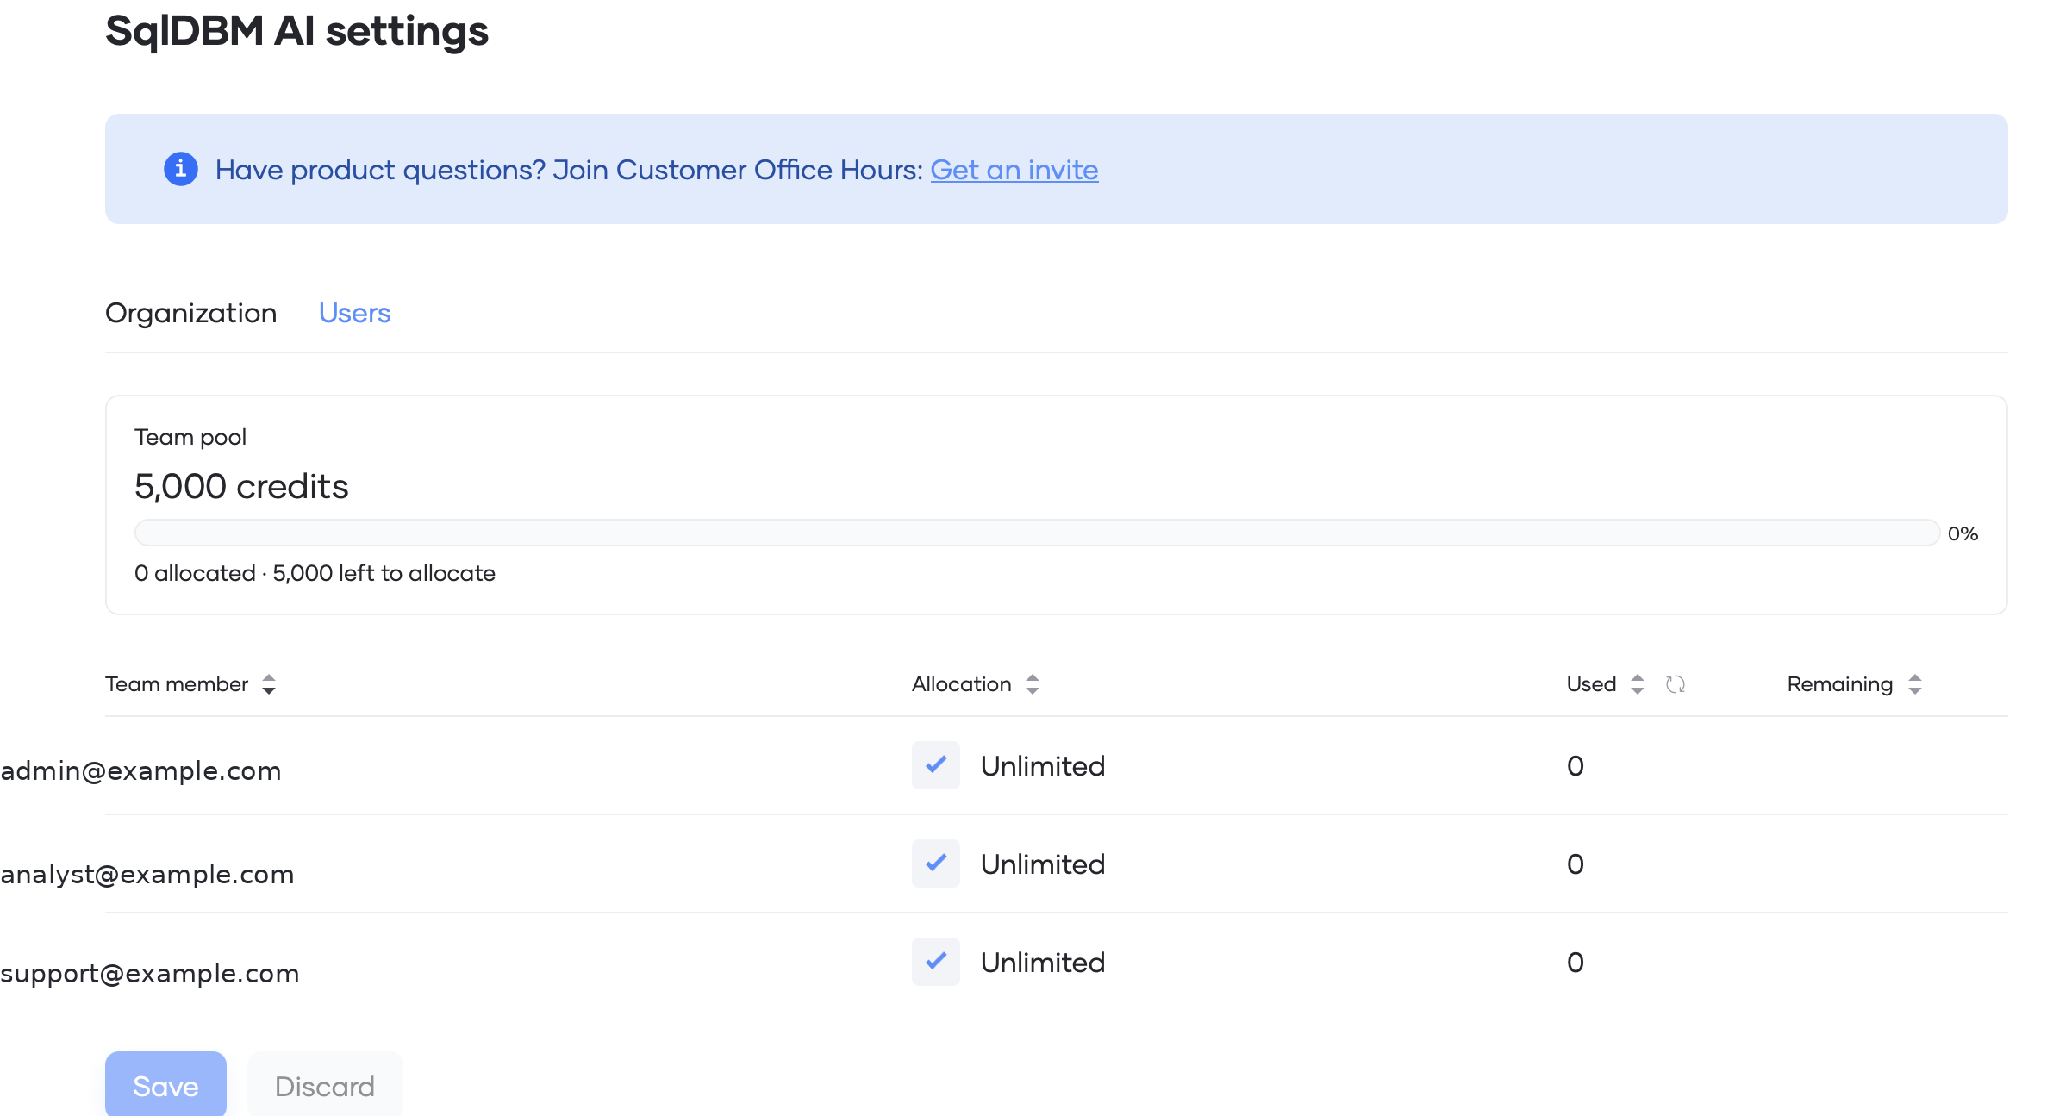Uncheck Unlimited for admin@example.com
The width and height of the screenshot is (2047, 1116).
click(x=936, y=765)
